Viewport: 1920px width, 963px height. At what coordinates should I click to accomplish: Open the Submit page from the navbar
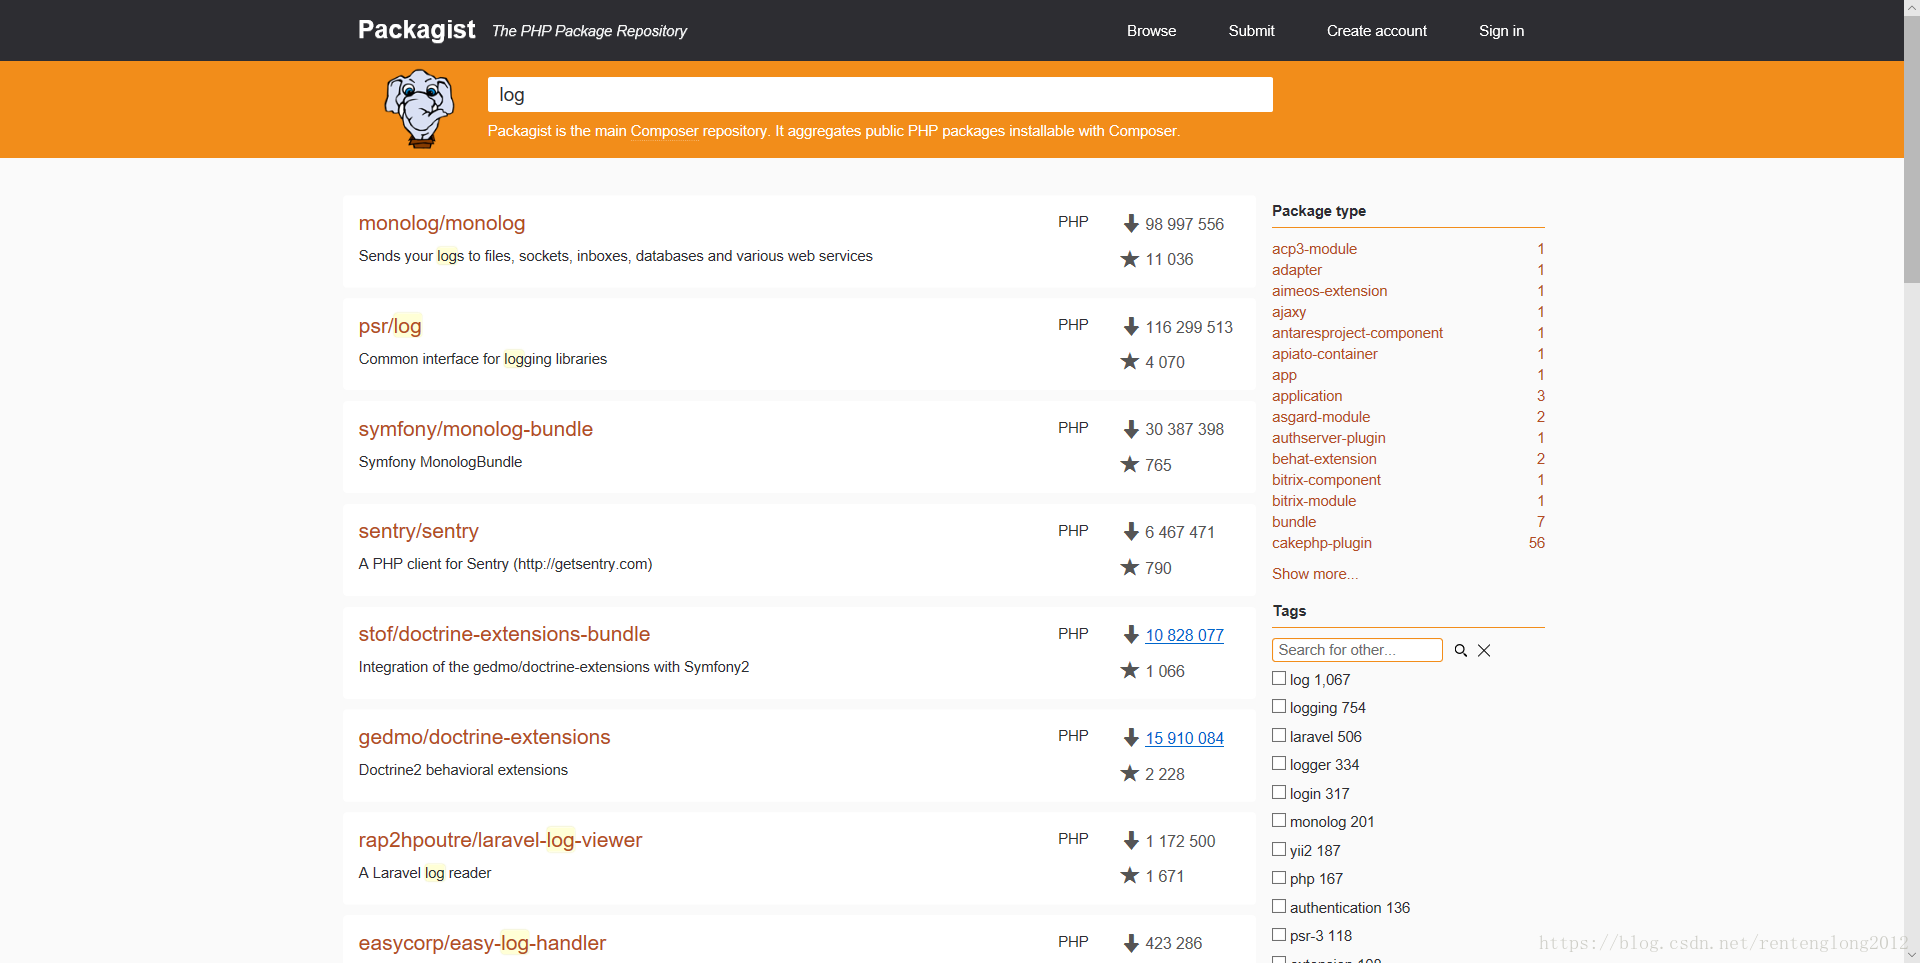pos(1251,31)
